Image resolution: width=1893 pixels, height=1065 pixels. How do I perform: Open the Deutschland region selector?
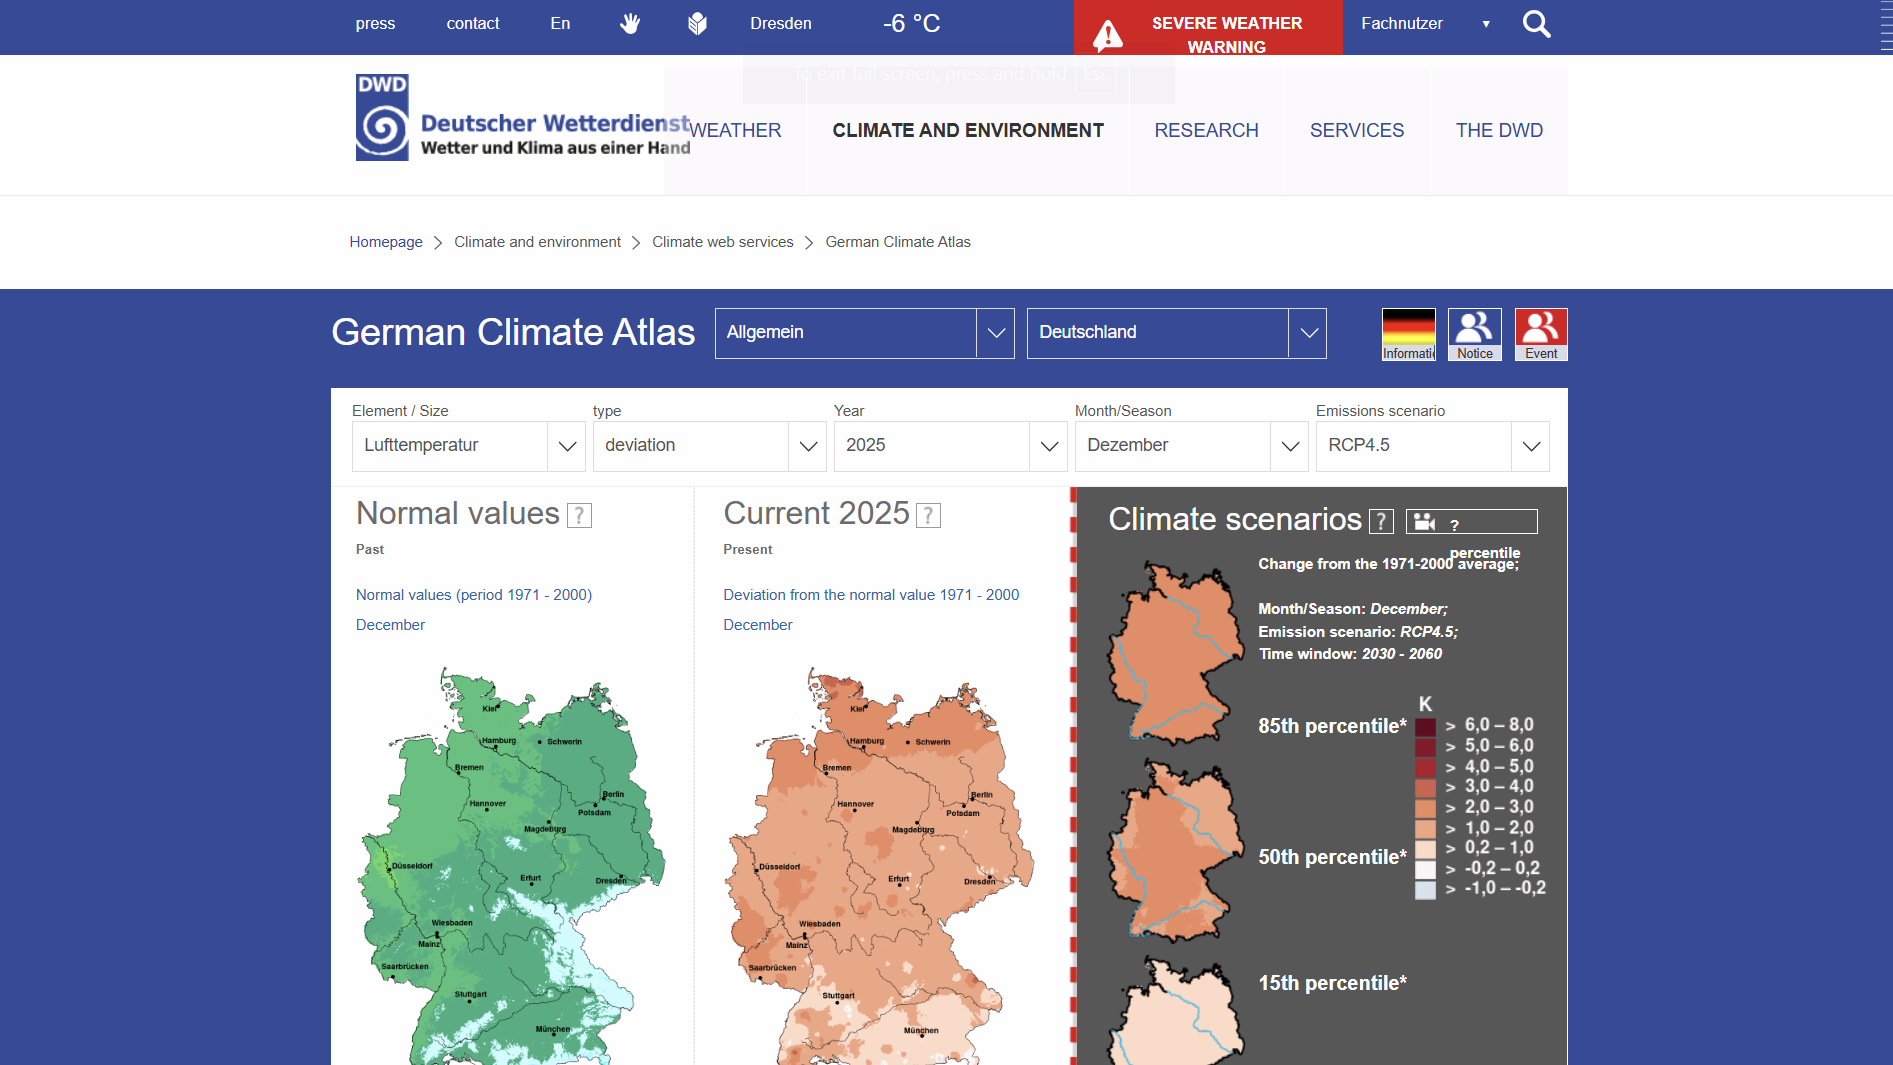[1308, 333]
